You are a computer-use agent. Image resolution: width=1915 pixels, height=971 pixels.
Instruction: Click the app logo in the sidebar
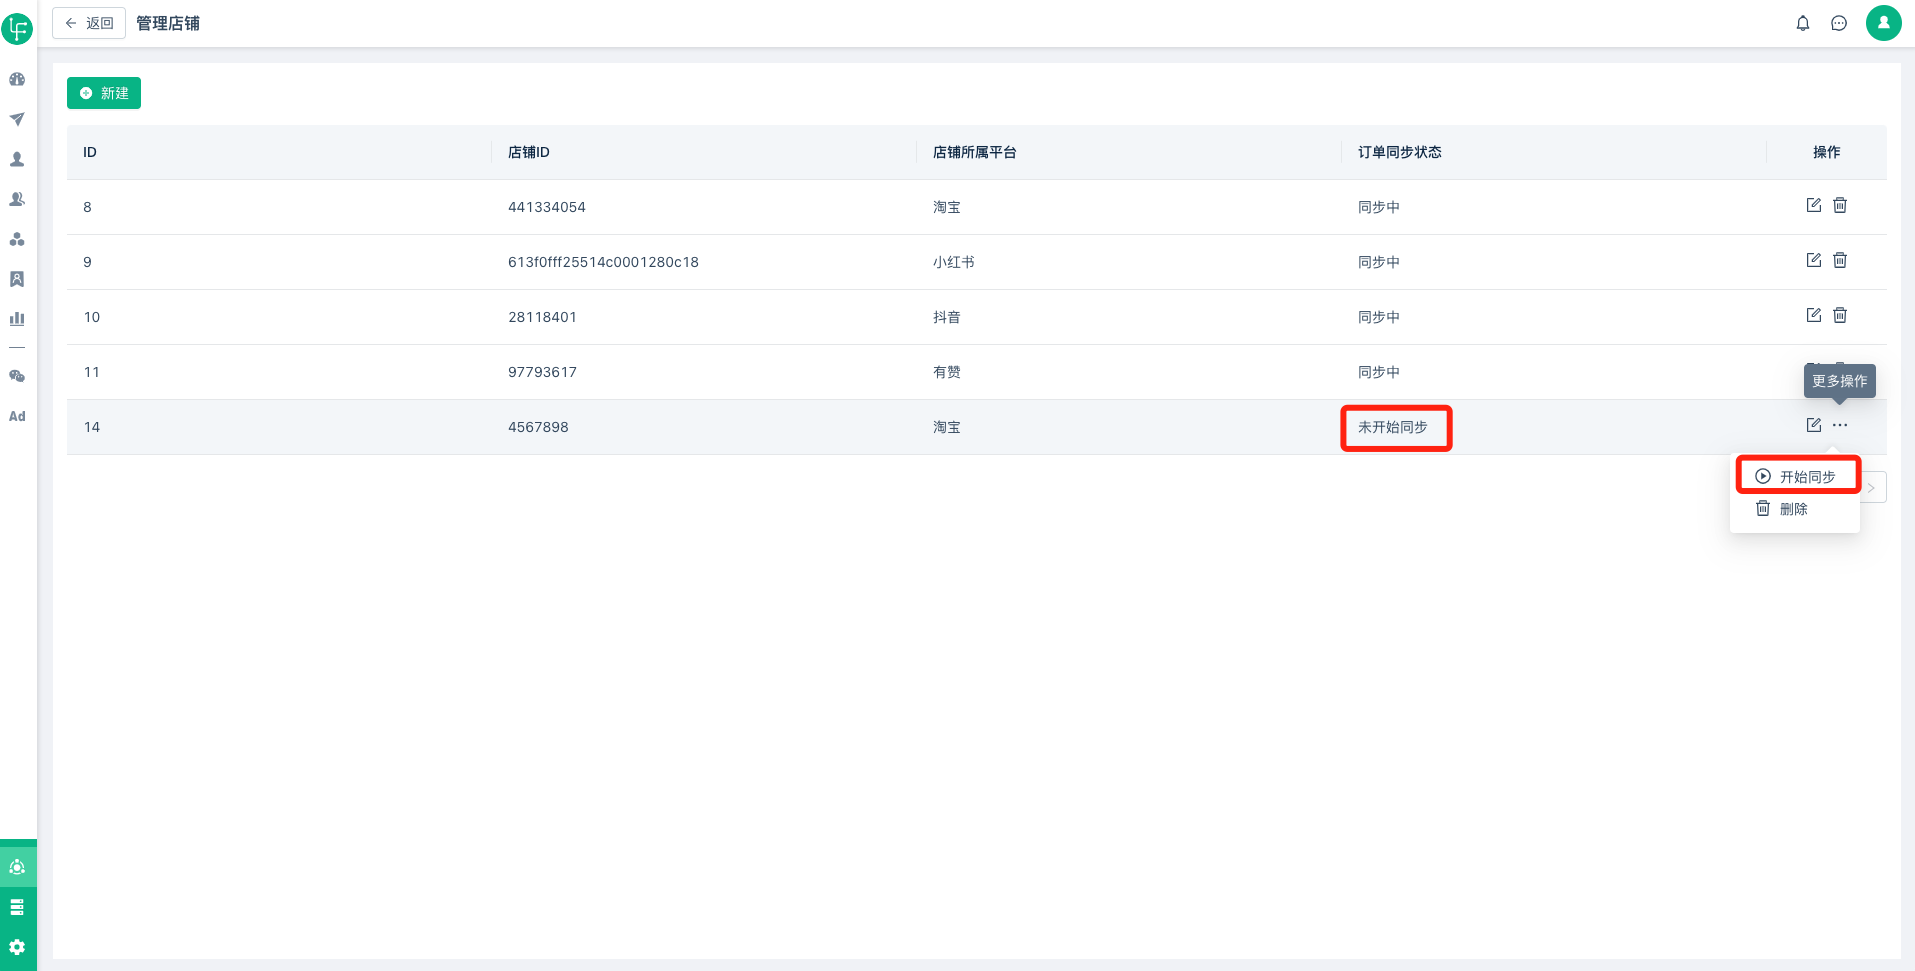pos(17,28)
